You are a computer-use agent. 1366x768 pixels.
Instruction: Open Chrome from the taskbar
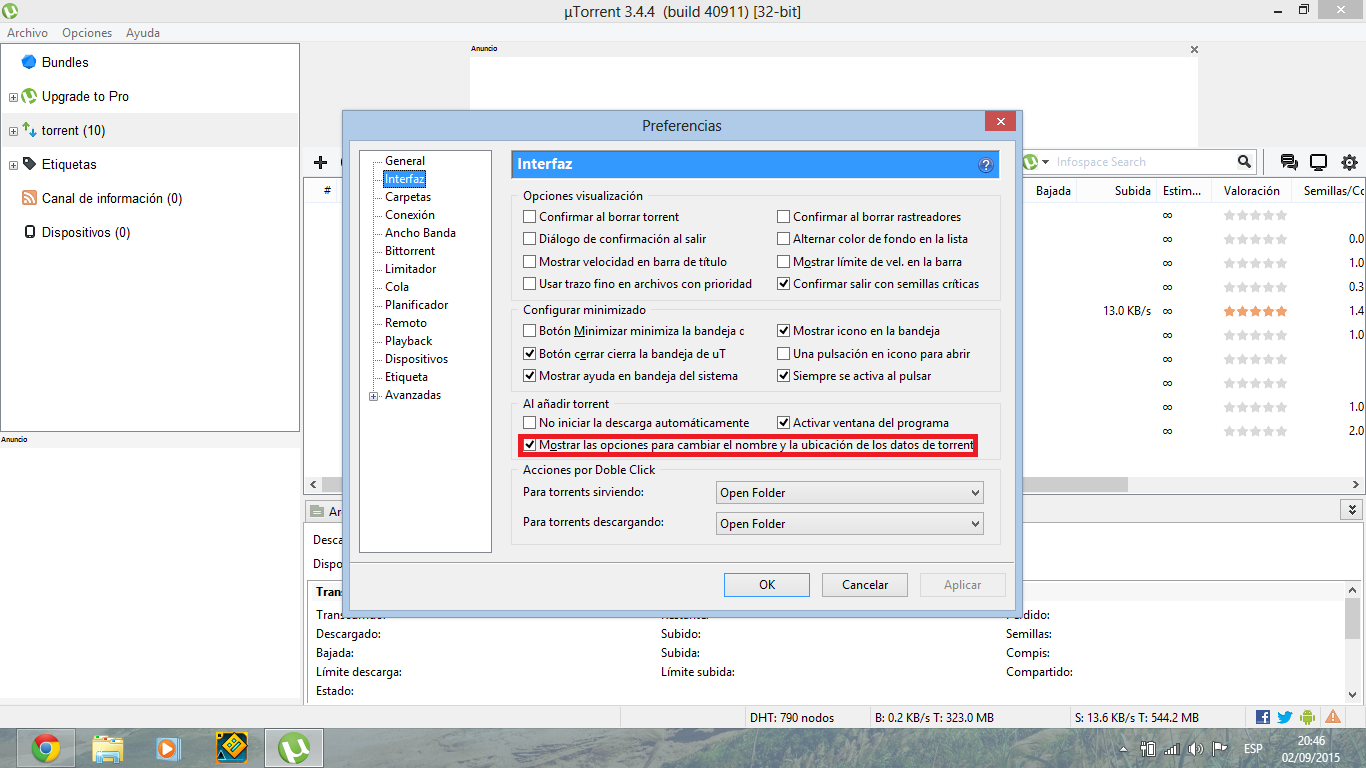tap(46, 748)
